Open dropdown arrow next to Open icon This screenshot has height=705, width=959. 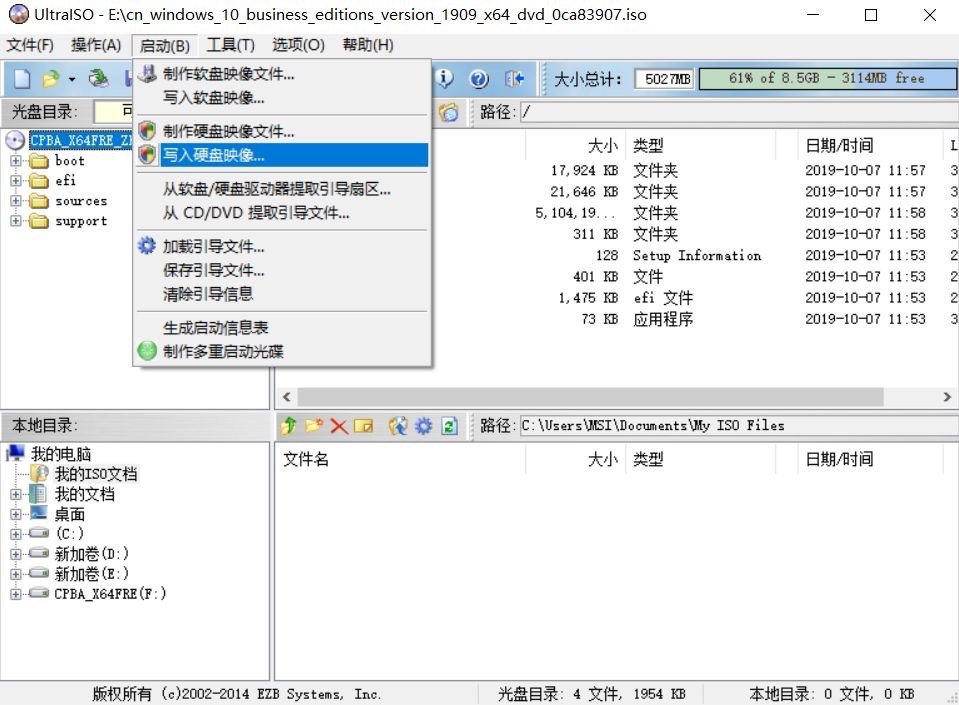72,79
